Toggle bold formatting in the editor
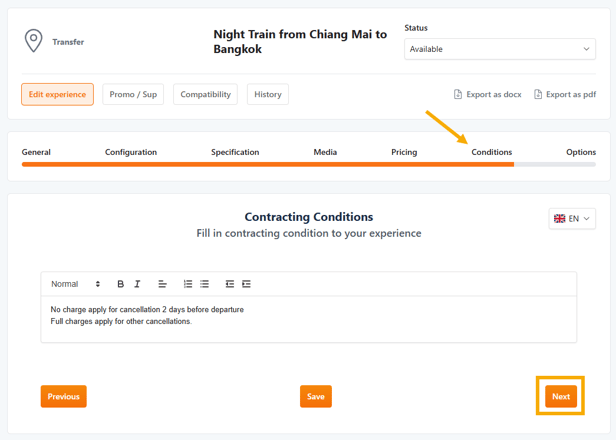 tap(121, 284)
